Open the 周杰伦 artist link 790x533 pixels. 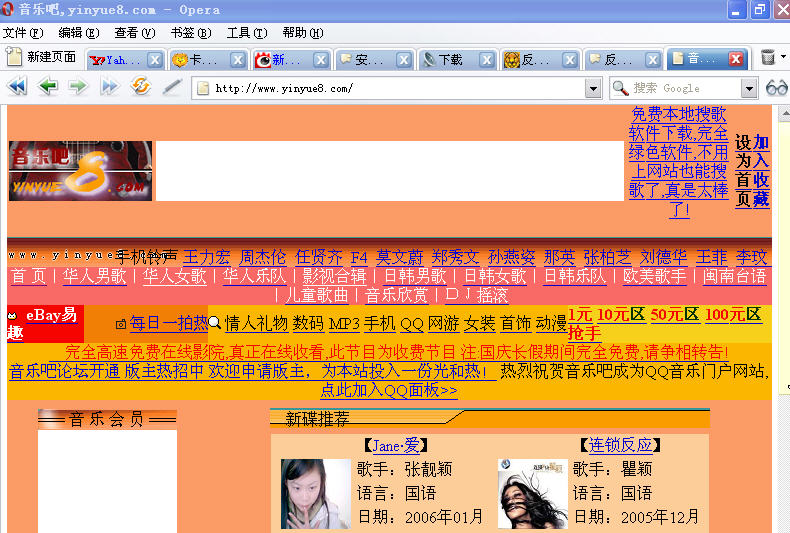262,257
